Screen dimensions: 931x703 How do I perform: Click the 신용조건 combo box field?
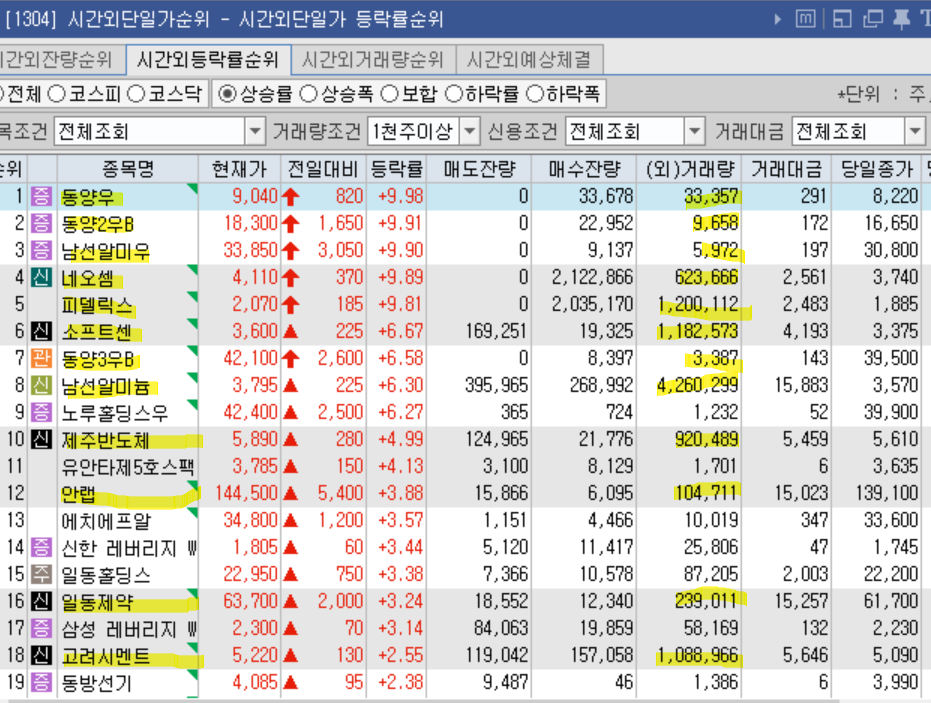(635, 131)
